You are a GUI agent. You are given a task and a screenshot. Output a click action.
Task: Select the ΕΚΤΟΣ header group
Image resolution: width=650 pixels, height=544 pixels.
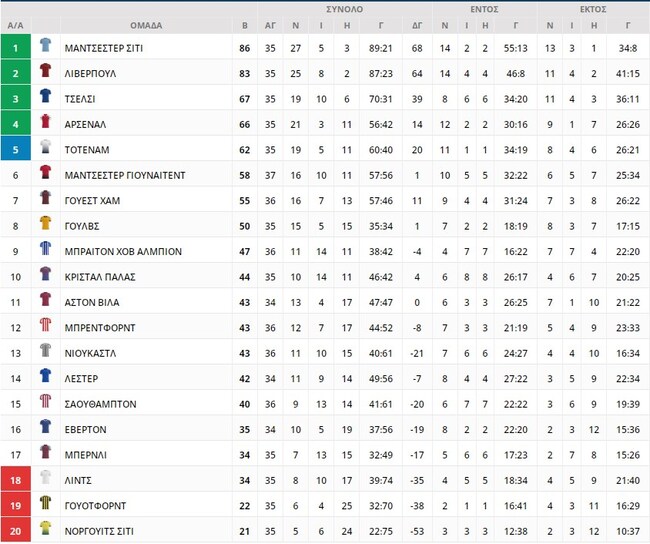[593, 9]
